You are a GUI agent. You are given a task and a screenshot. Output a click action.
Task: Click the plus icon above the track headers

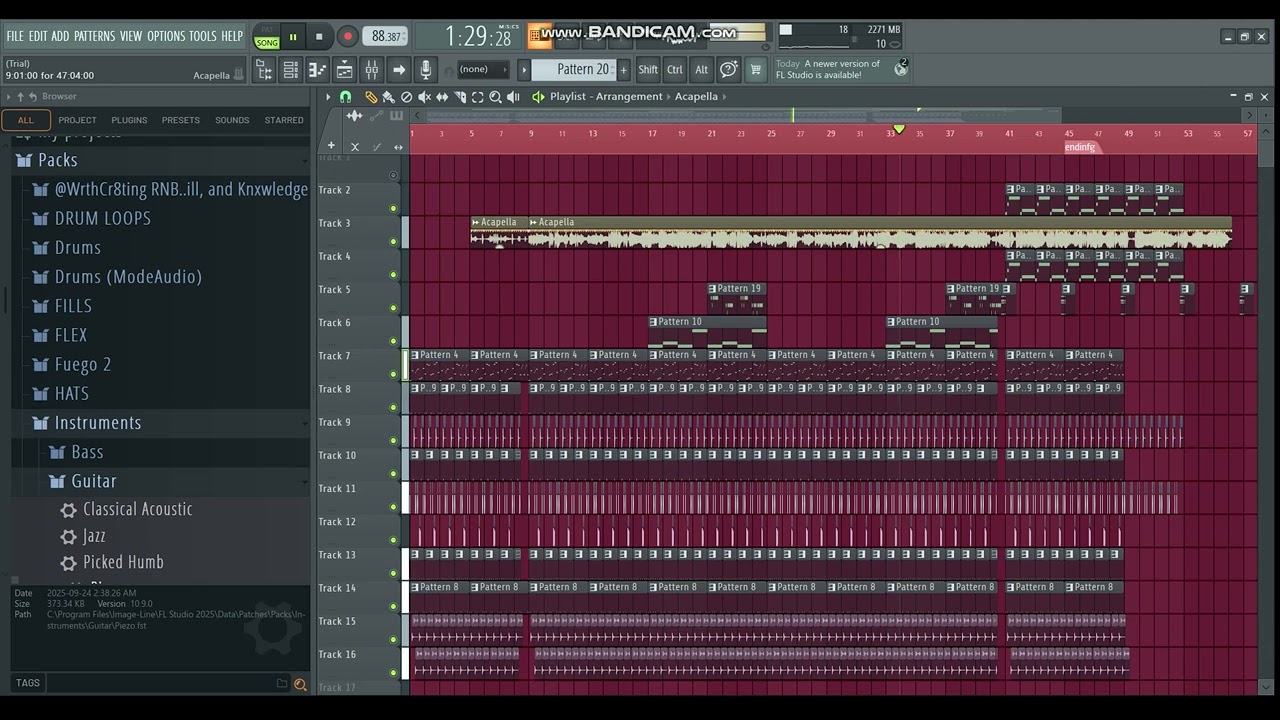tap(331, 146)
